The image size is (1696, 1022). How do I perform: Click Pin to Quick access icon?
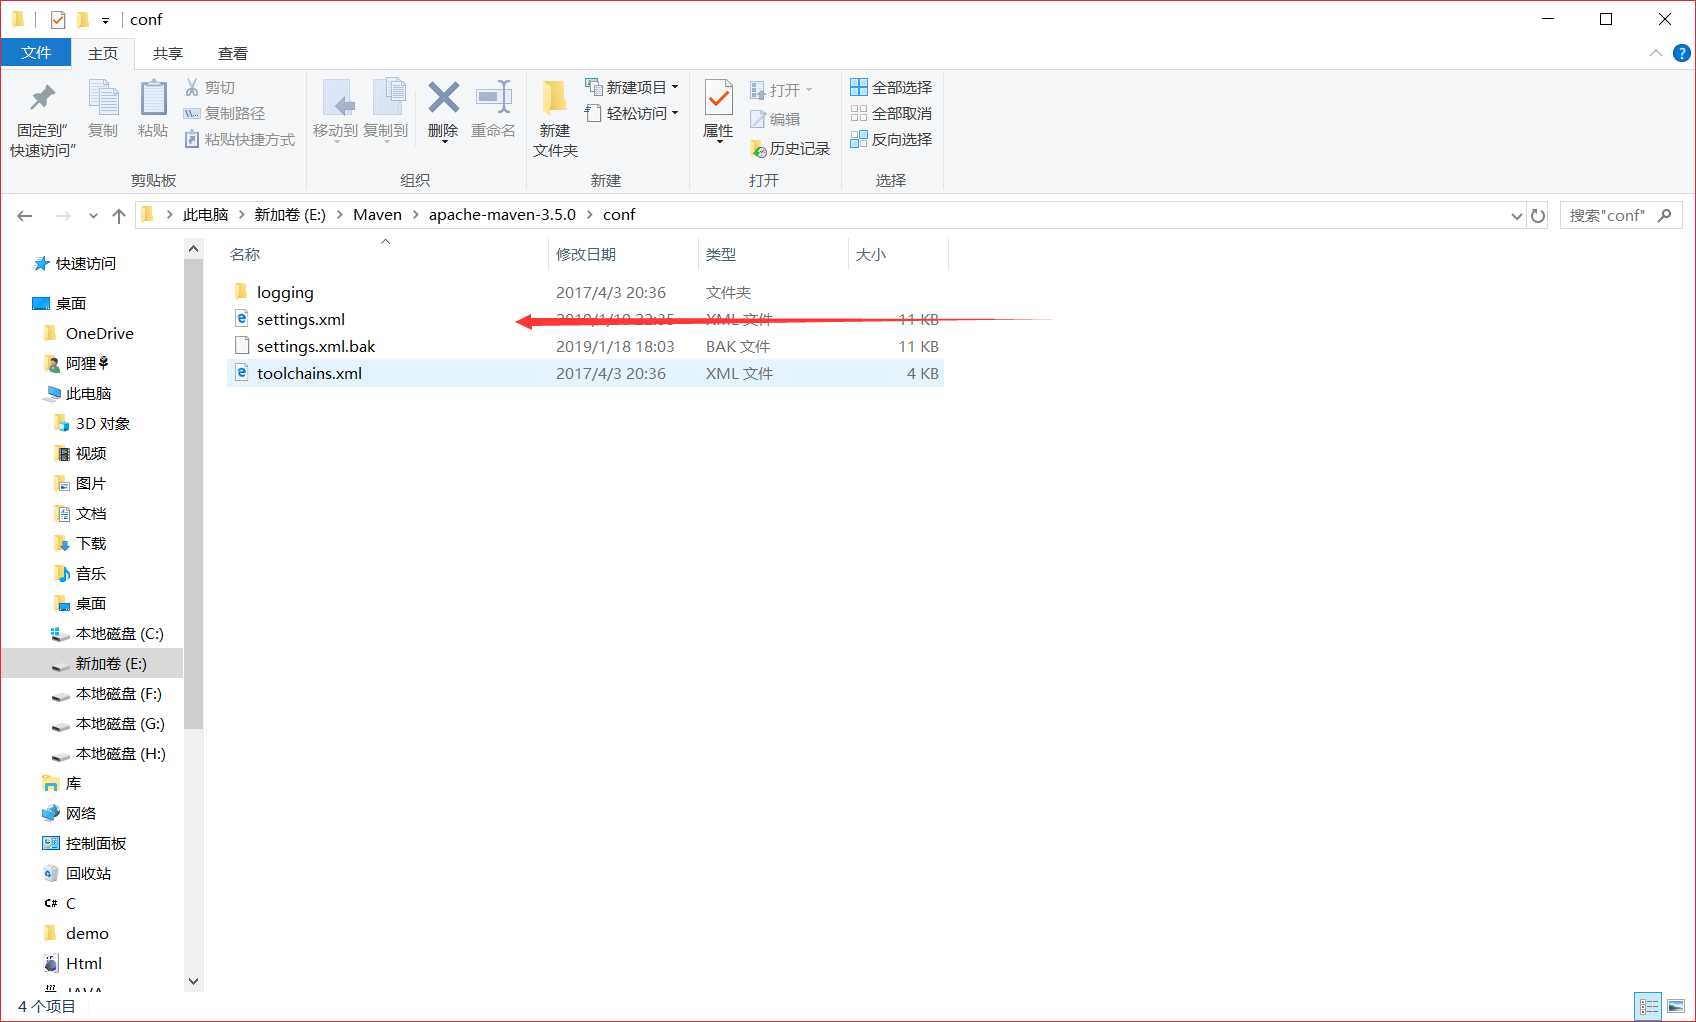point(43,98)
